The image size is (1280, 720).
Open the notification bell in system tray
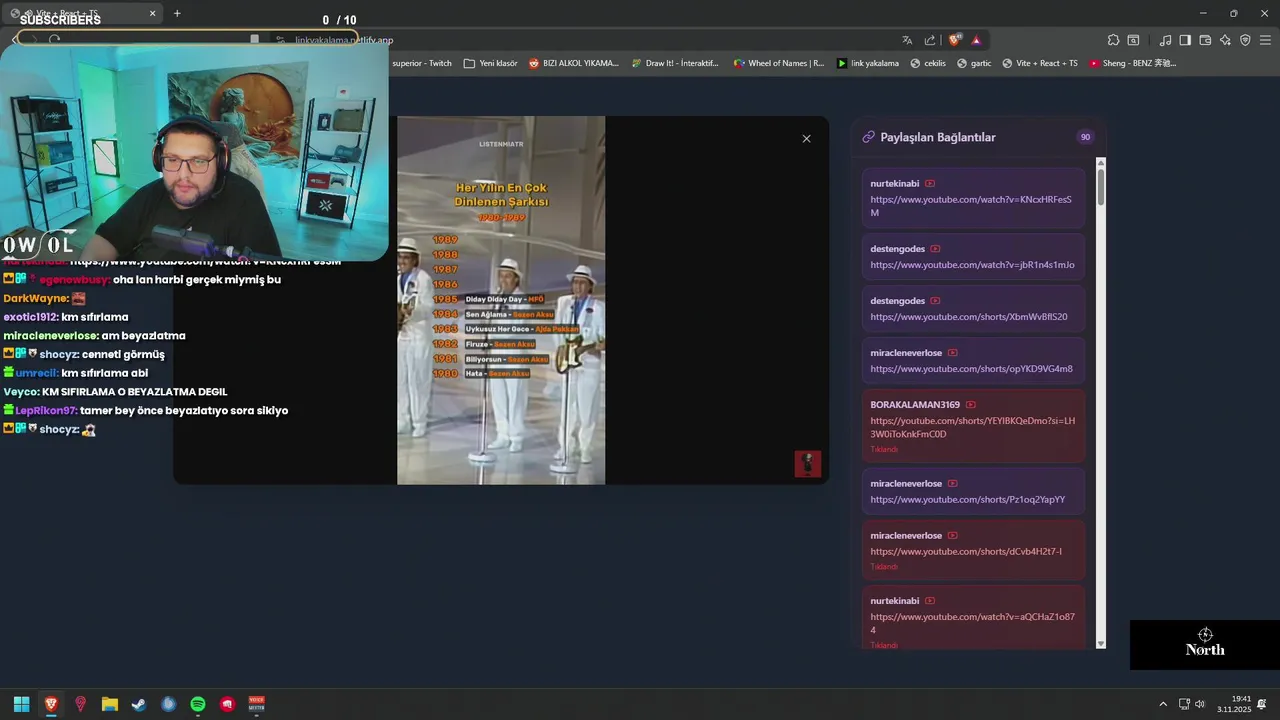tap(1263, 704)
